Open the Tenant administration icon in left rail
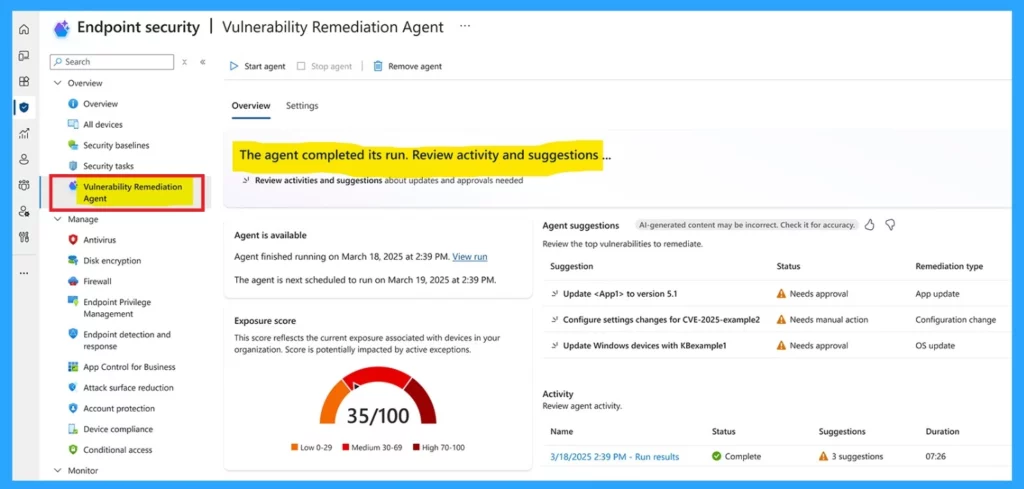 pos(24,211)
